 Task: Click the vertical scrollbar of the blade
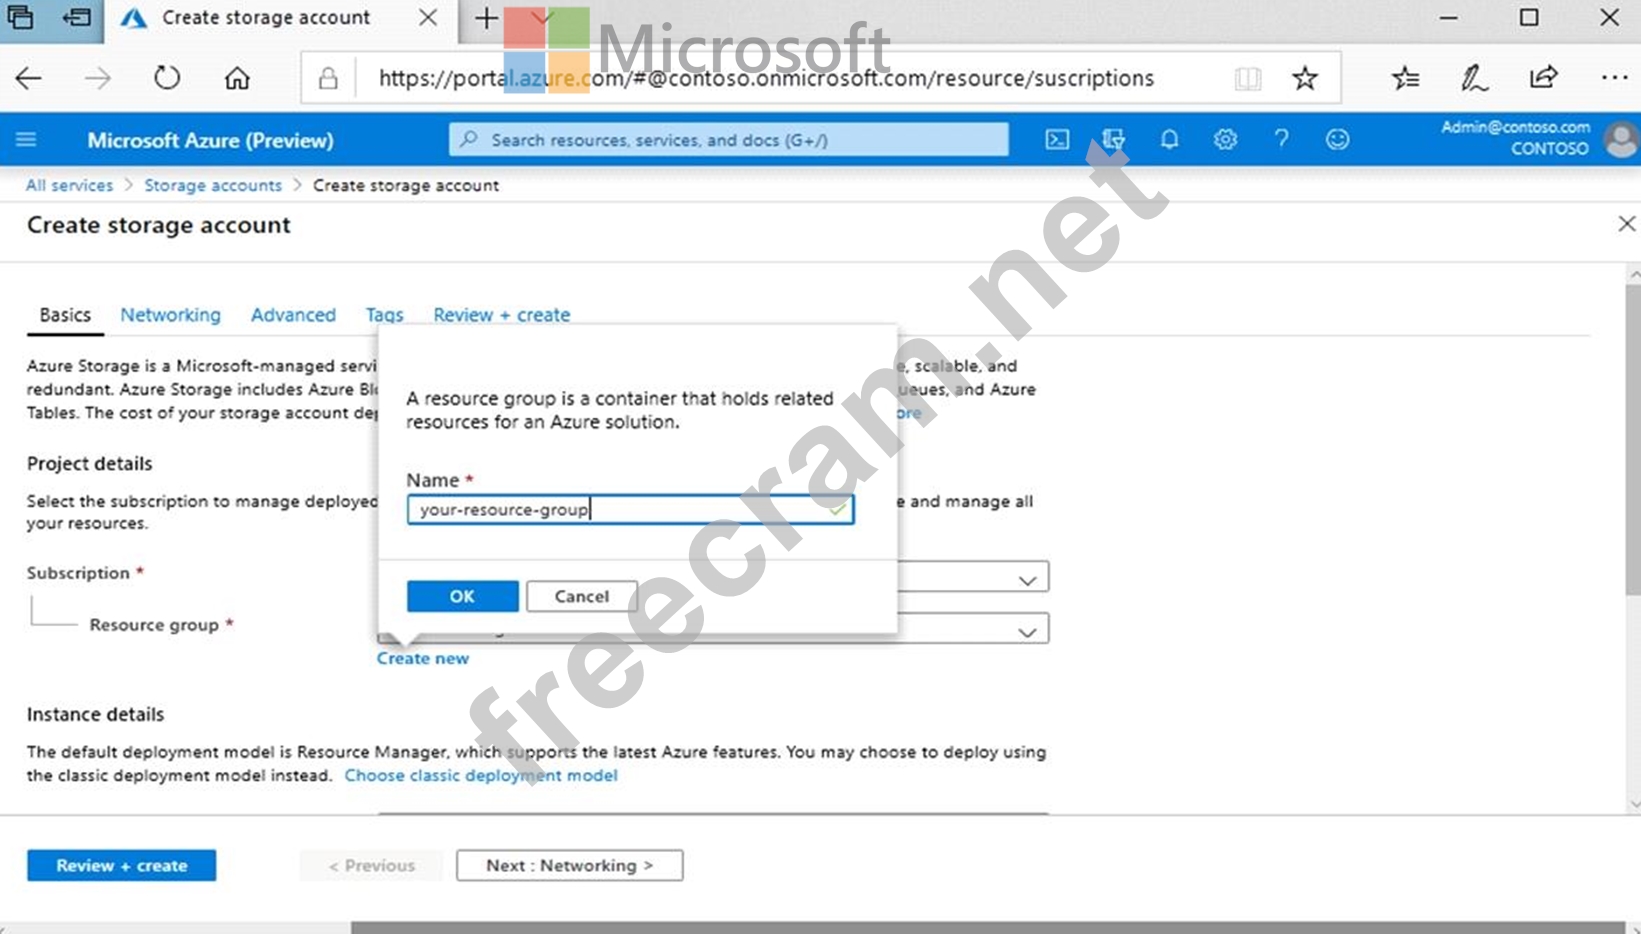(x=1633, y=440)
